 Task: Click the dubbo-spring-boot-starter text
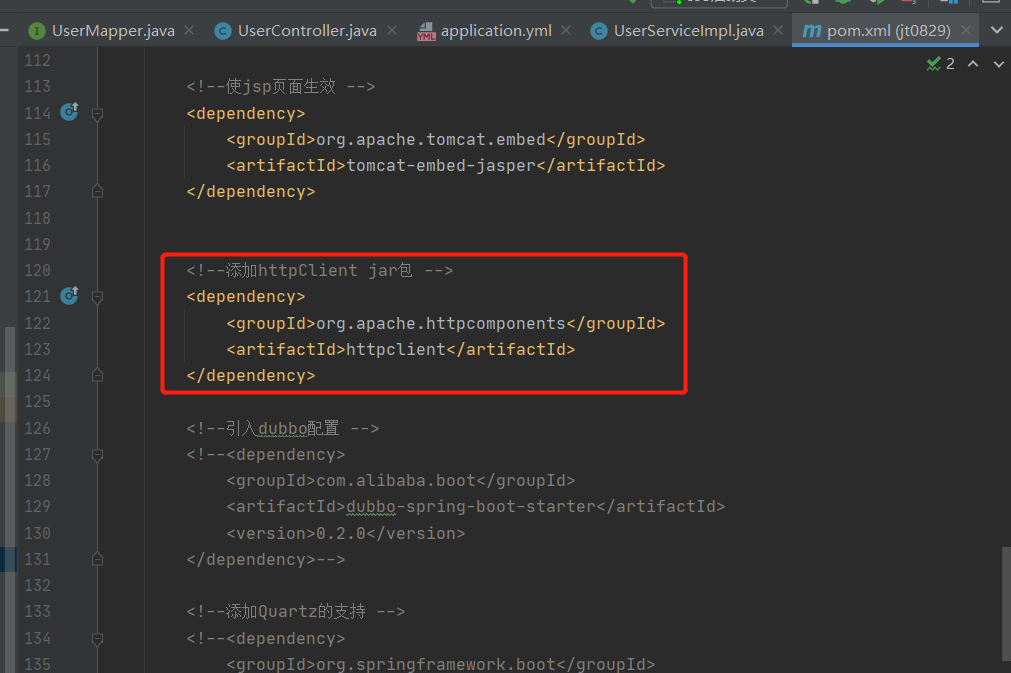[x=471, y=507]
